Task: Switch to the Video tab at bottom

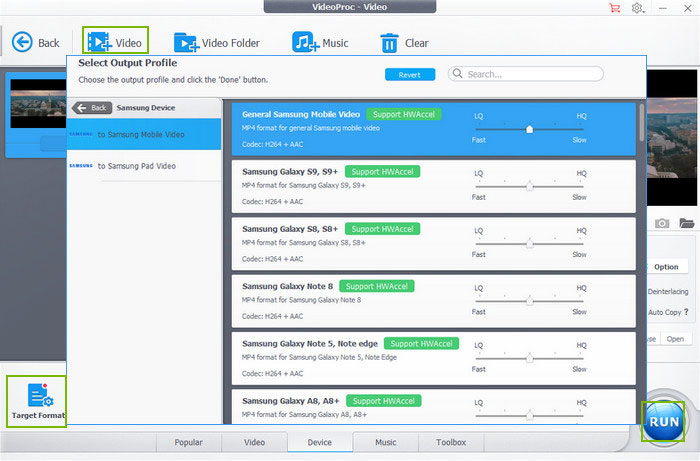Action: pyautogui.click(x=254, y=442)
